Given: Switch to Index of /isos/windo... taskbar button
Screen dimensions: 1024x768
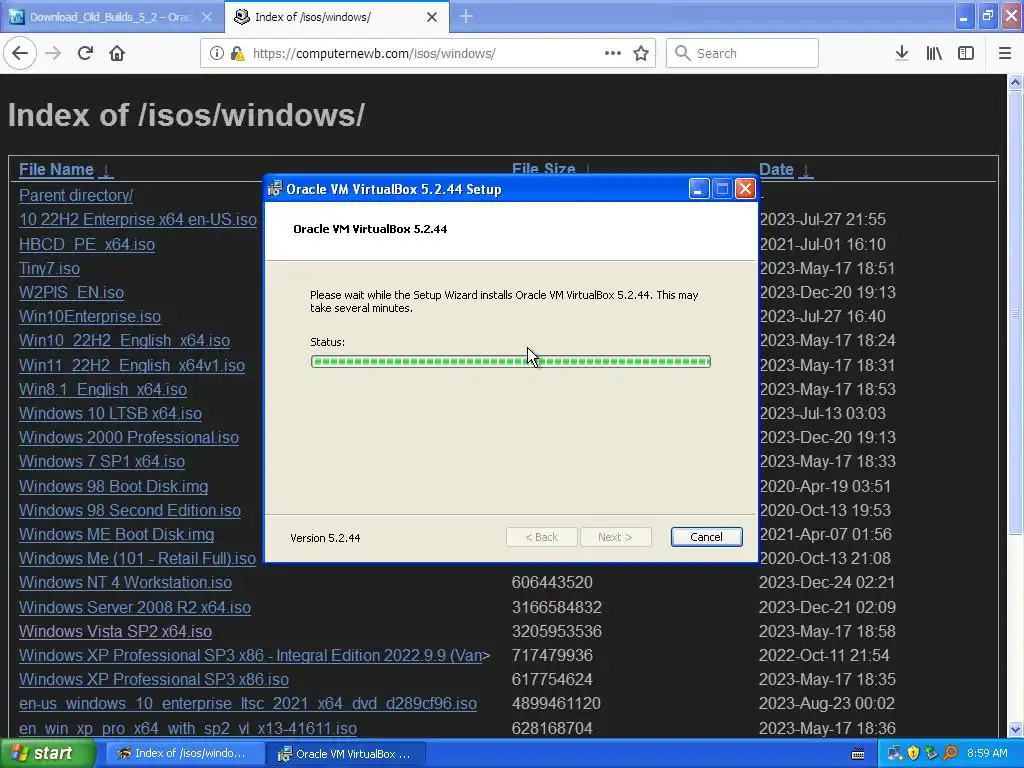Looking at the screenshot, I should (185, 754).
